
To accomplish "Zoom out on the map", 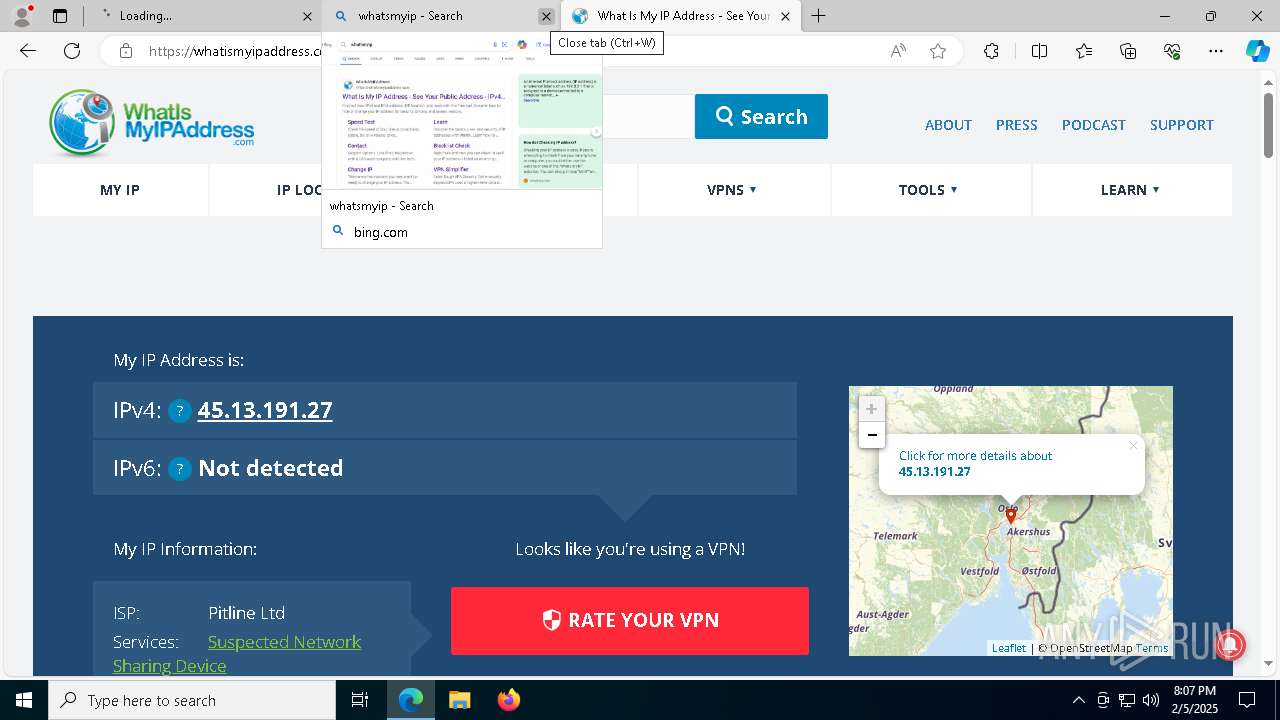I will tap(872, 435).
